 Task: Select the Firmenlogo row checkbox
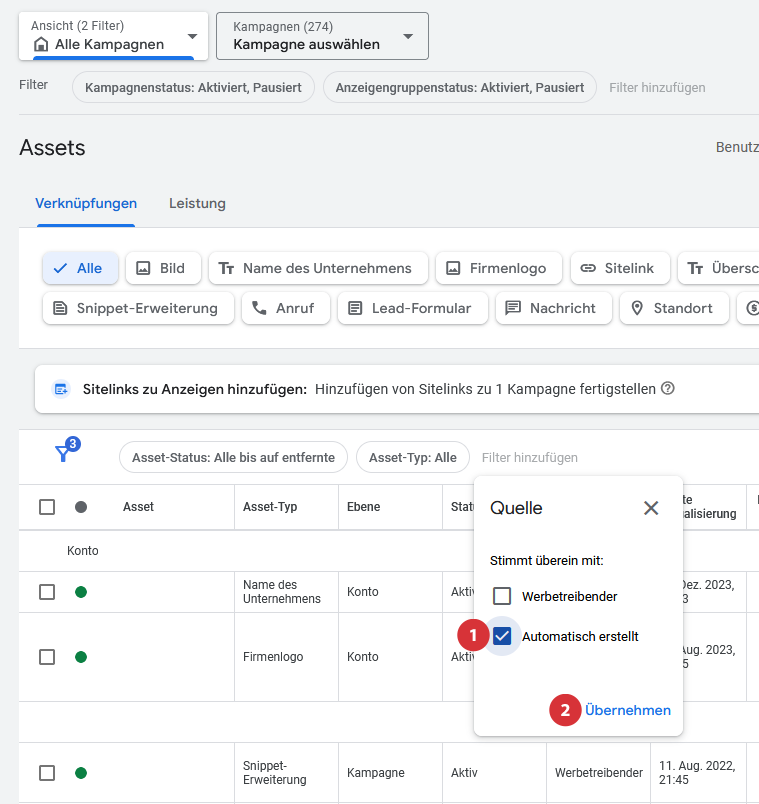47,657
